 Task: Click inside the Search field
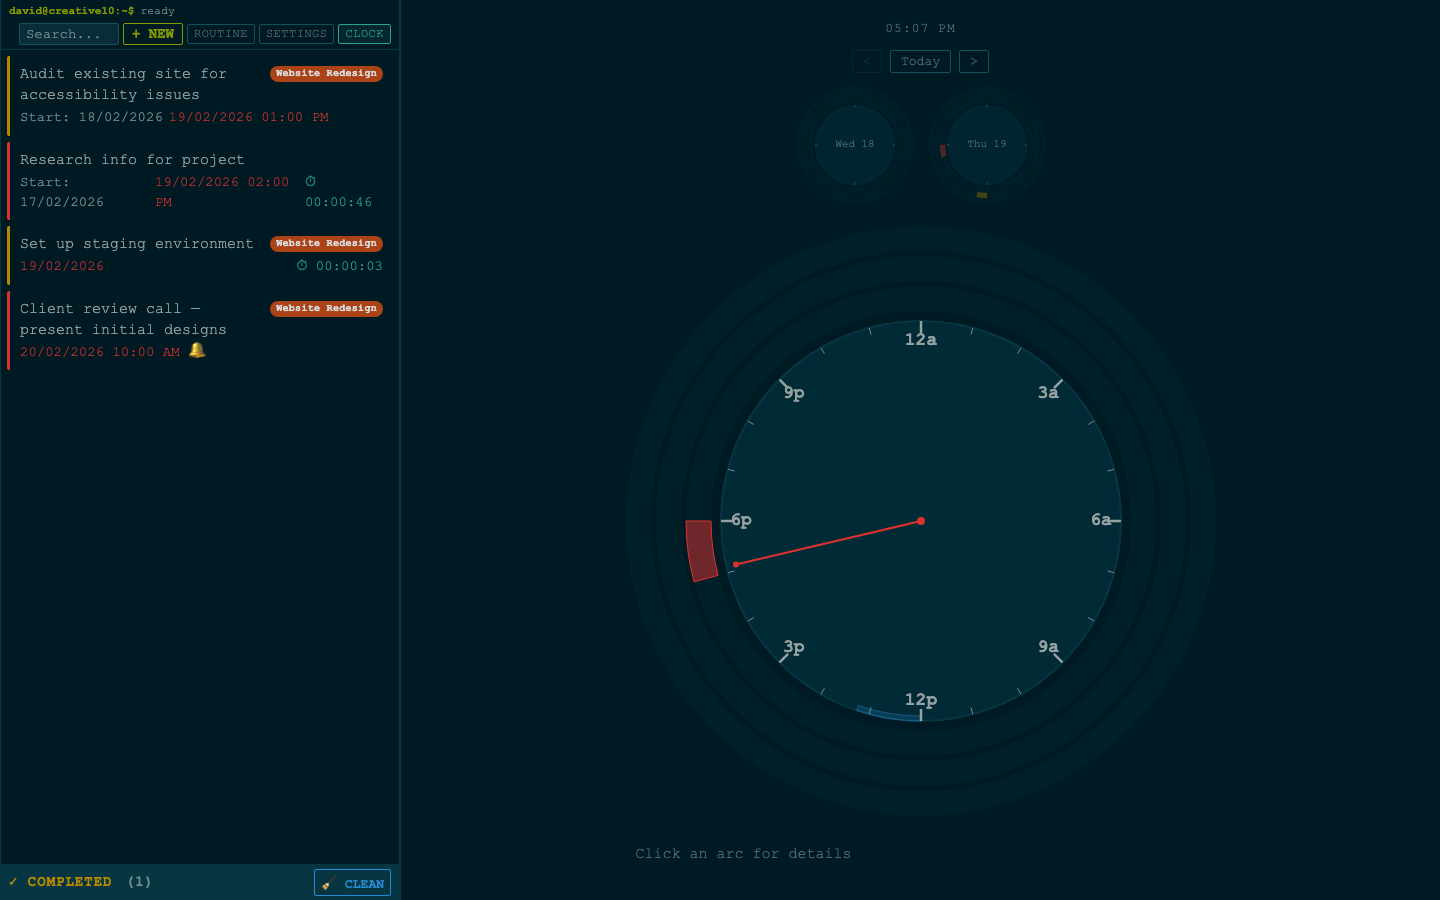click(67, 33)
